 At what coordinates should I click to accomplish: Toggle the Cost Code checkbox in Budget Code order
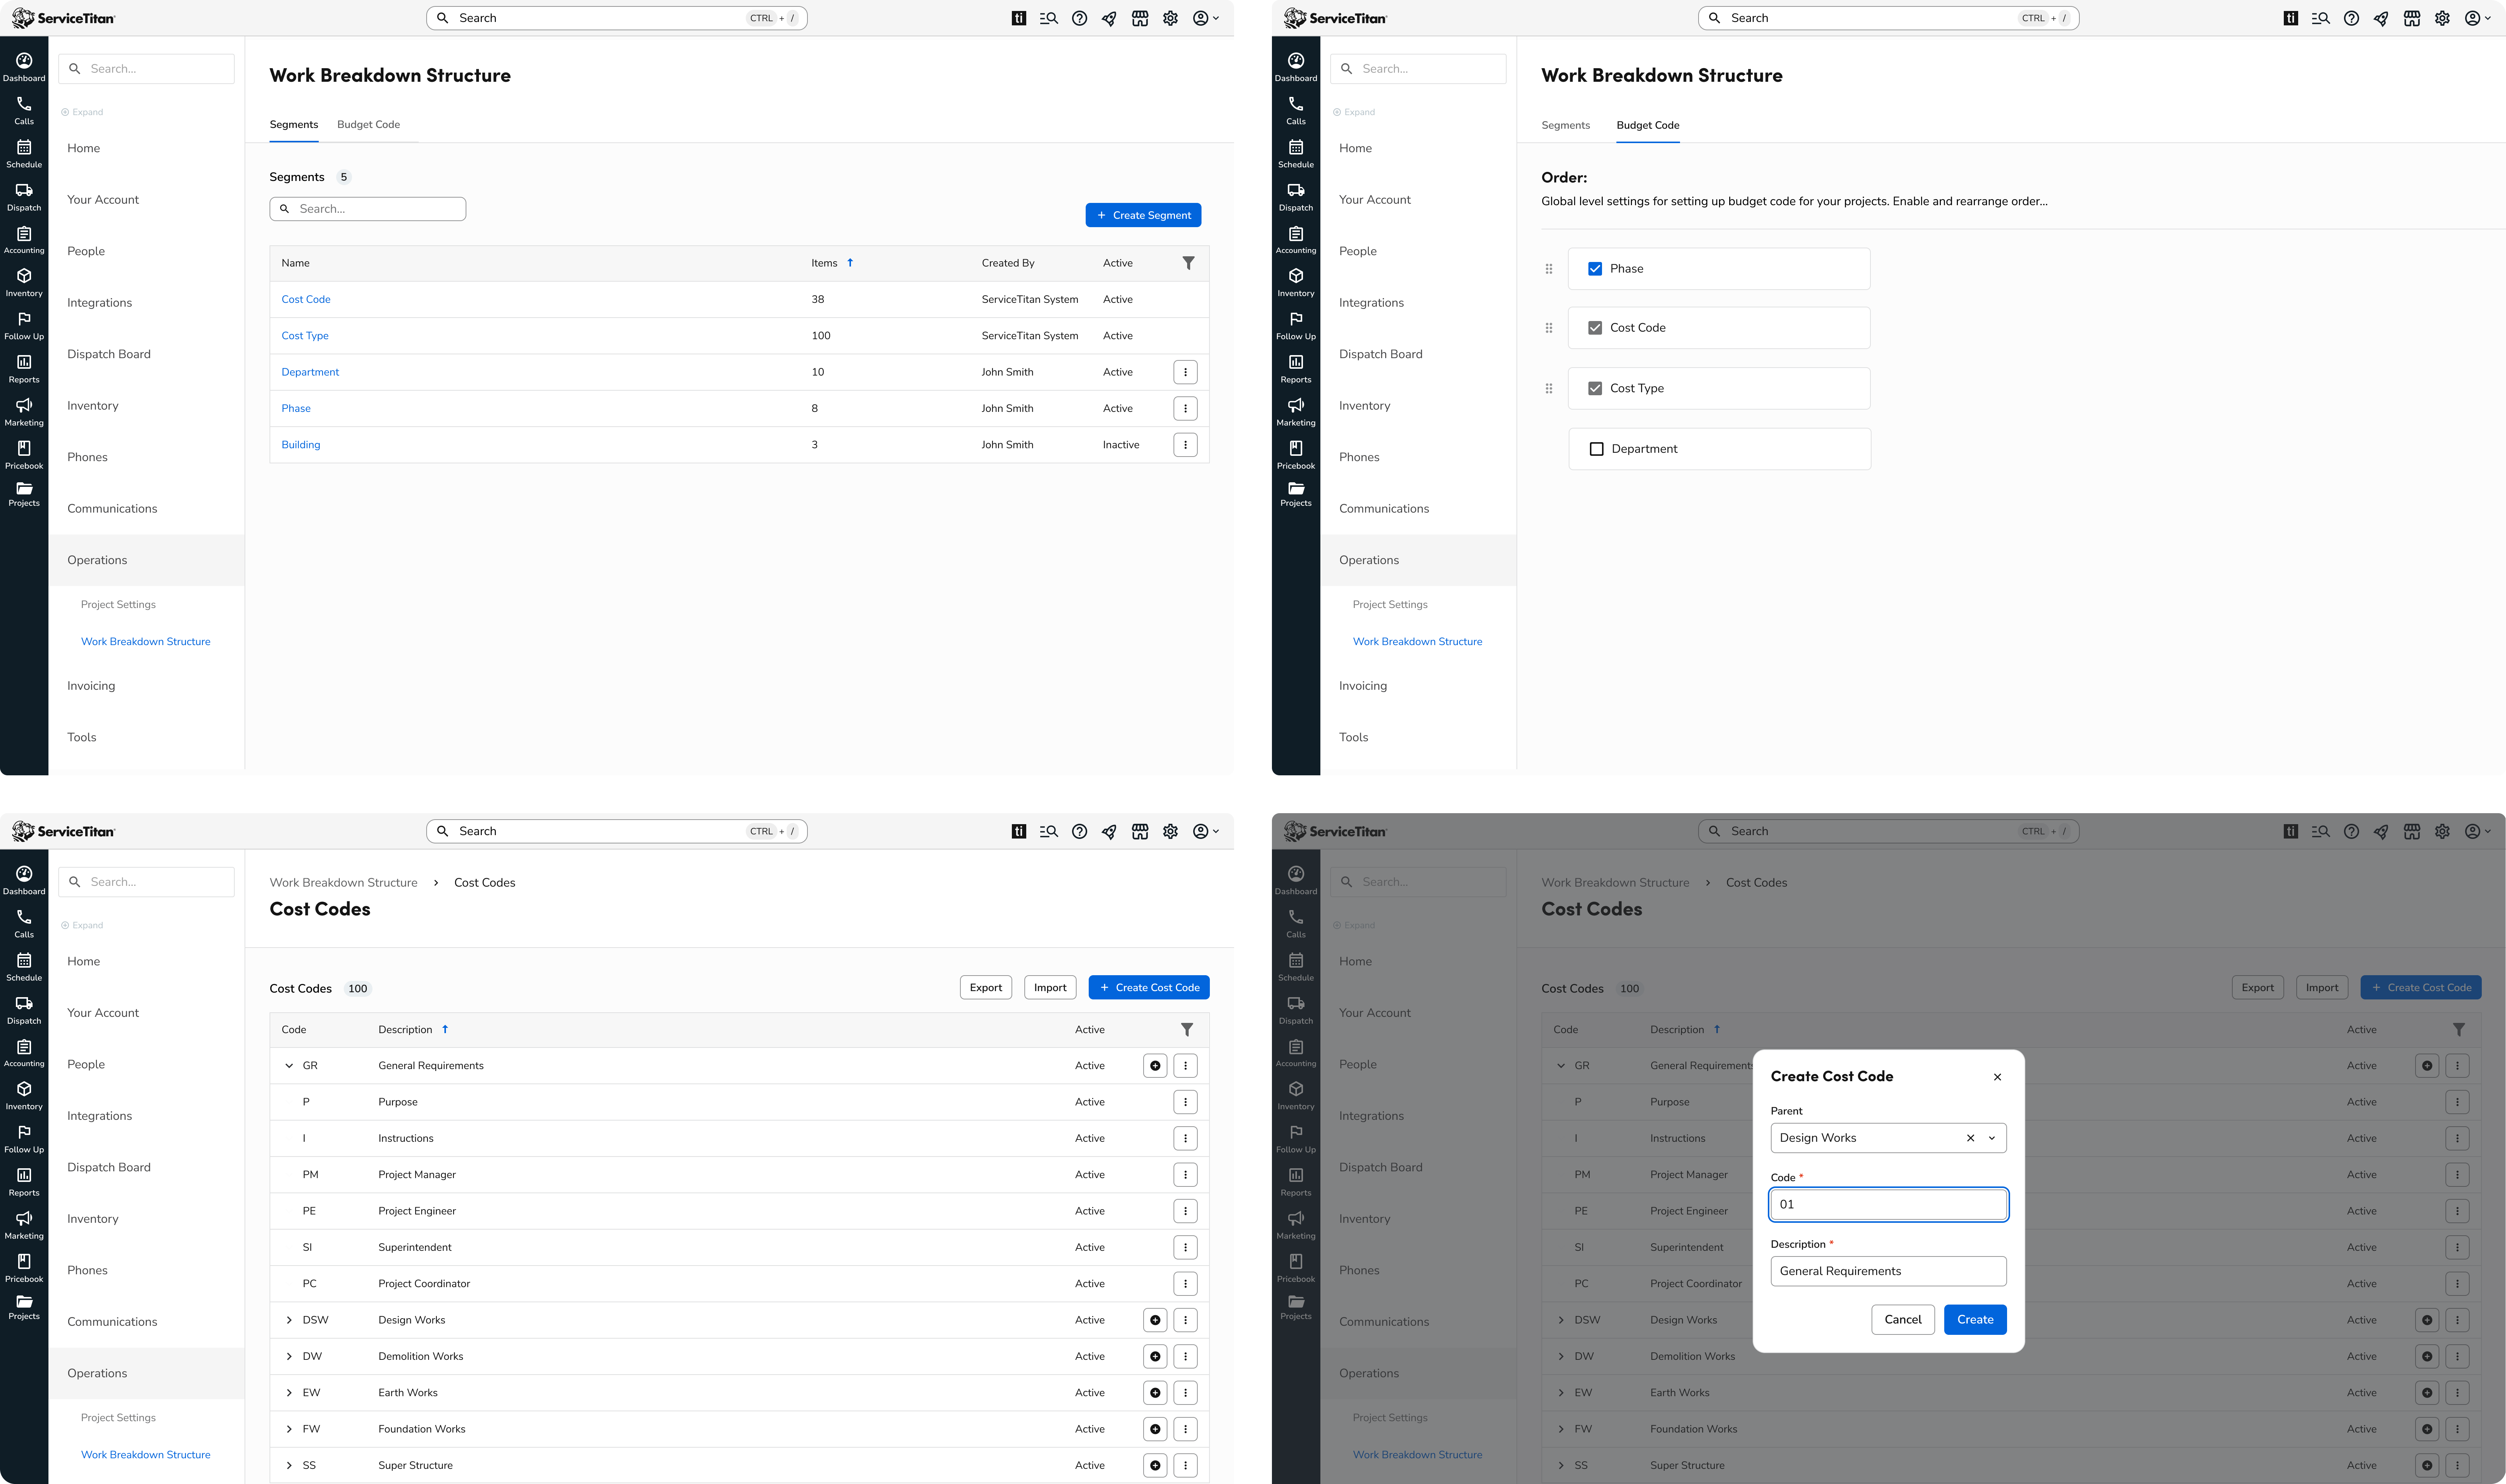pyautogui.click(x=1595, y=328)
